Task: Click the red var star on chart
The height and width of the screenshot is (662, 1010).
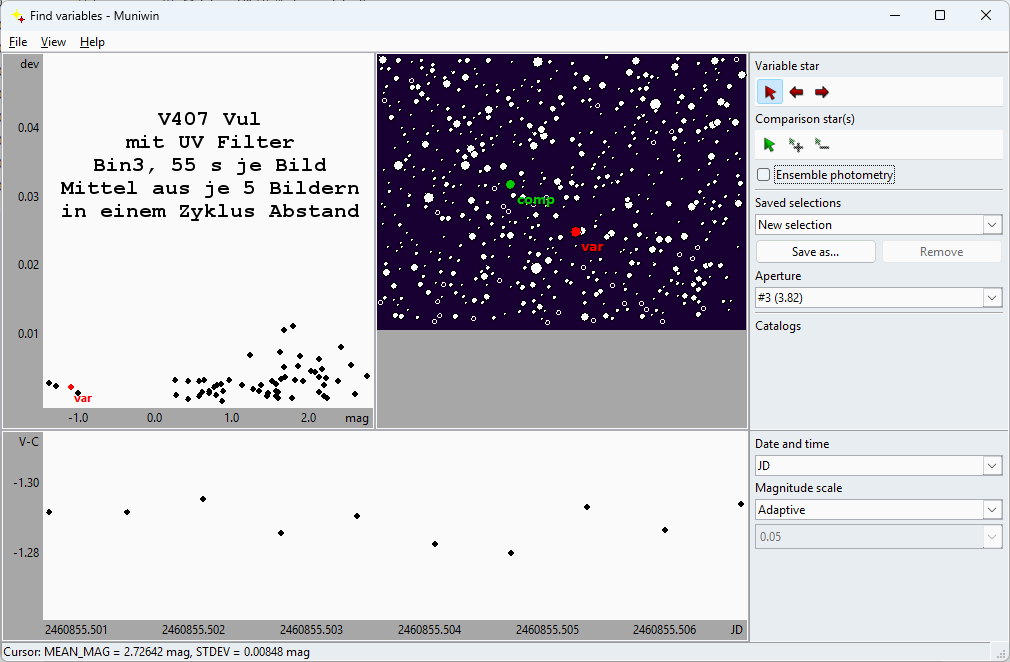Action: click(x=576, y=232)
